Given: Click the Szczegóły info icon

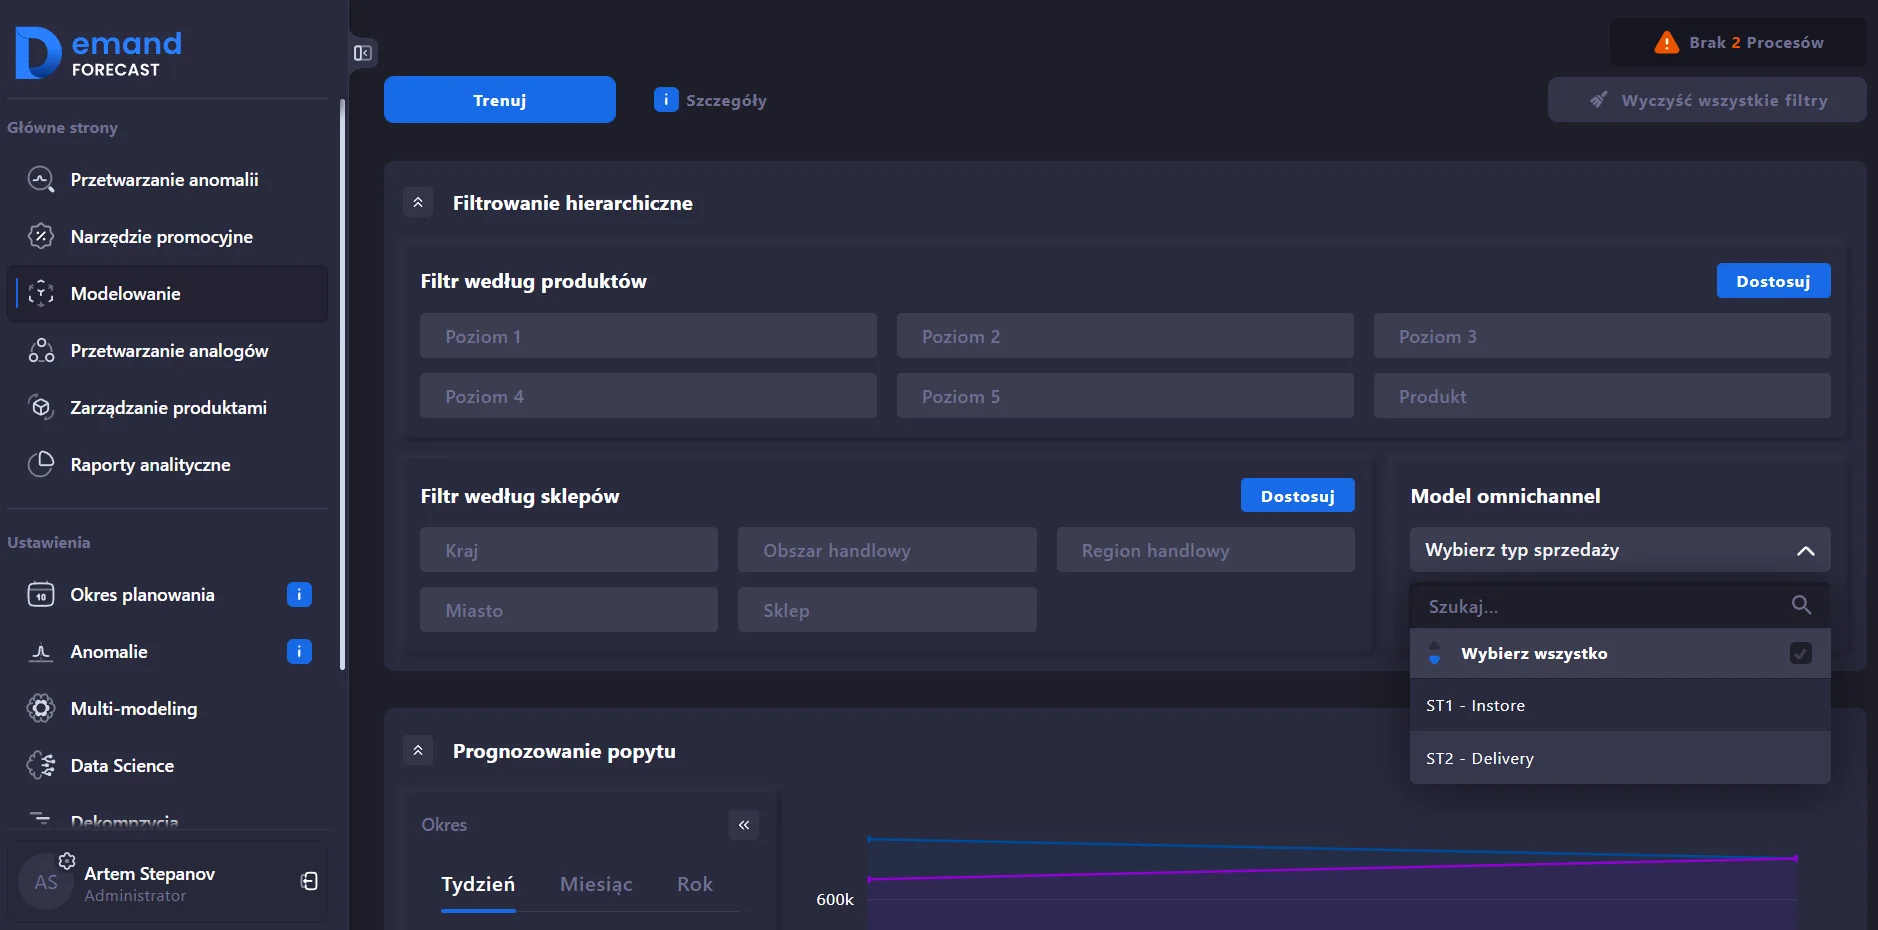Looking at the screenshot, I should (x=666, y=100).
